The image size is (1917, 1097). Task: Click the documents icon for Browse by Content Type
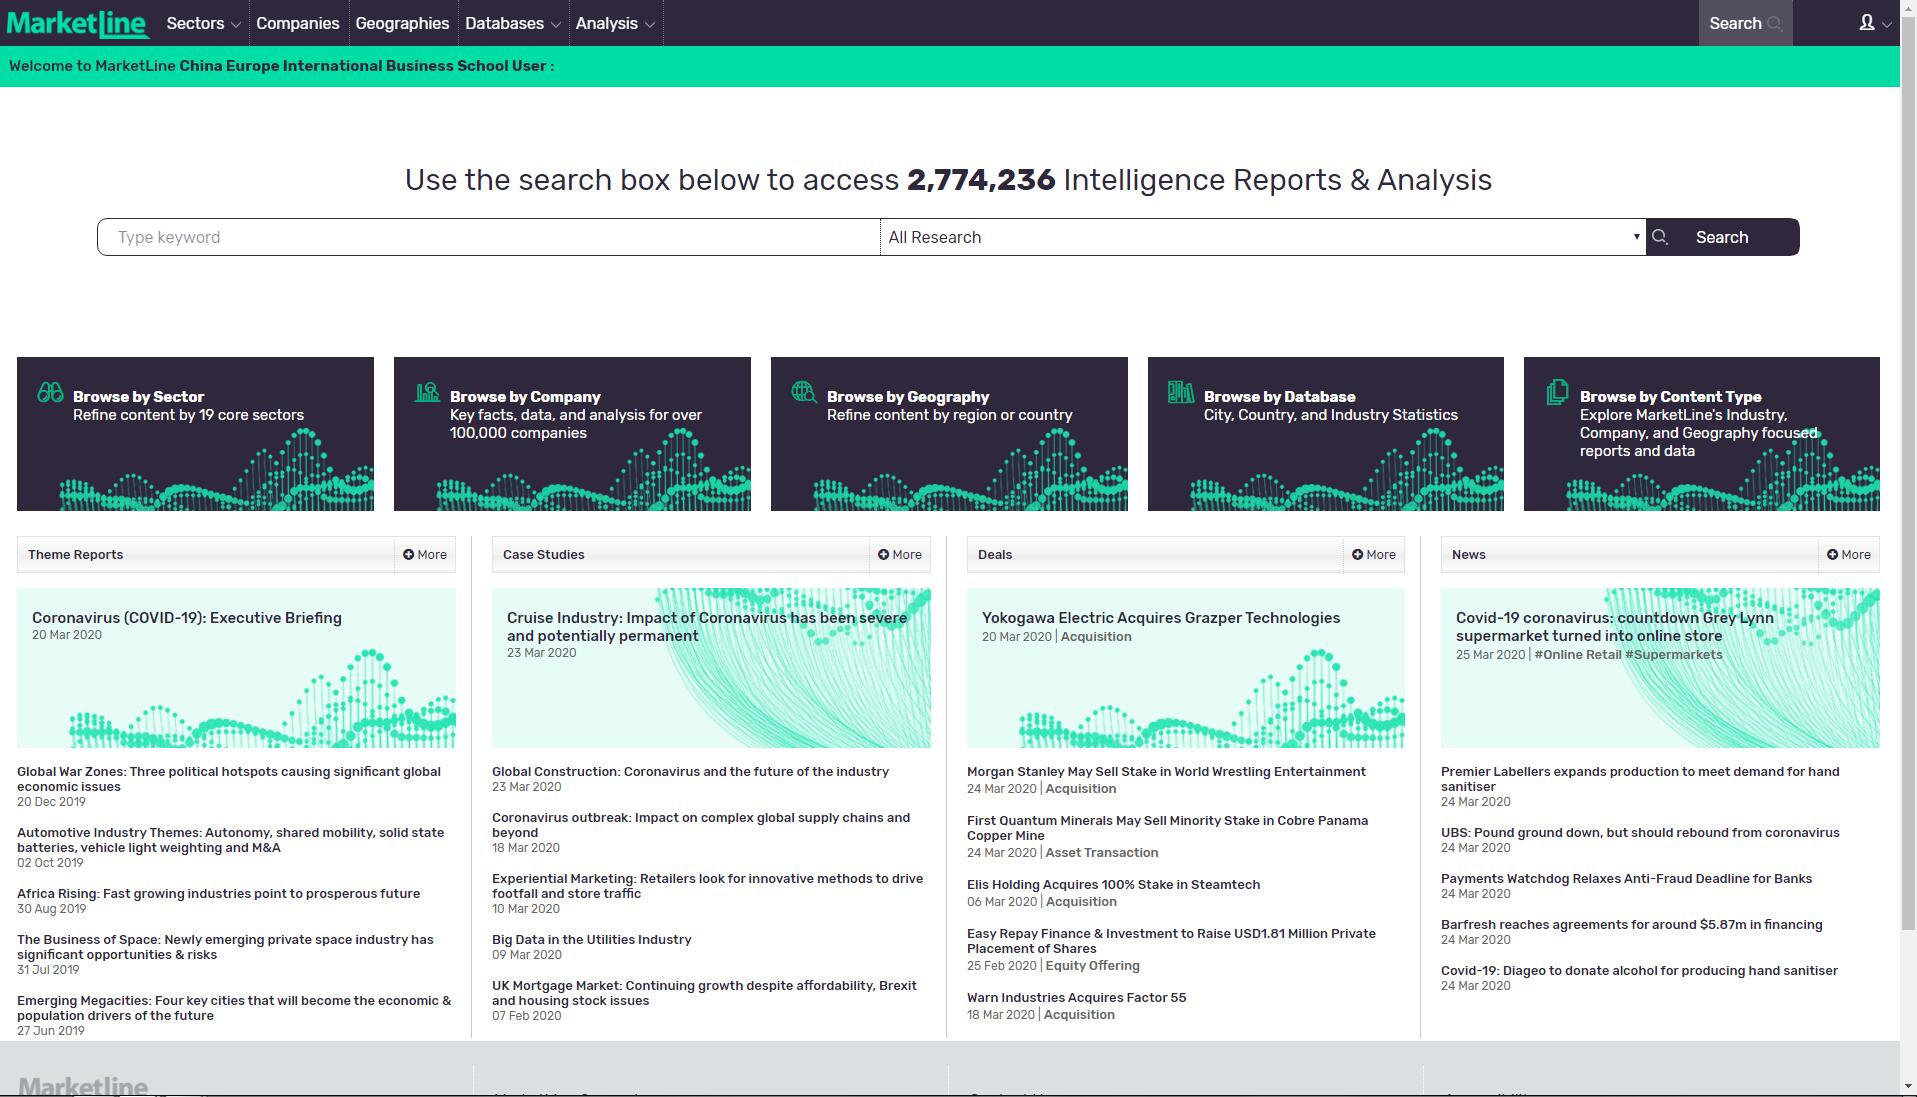[1557, 393]
